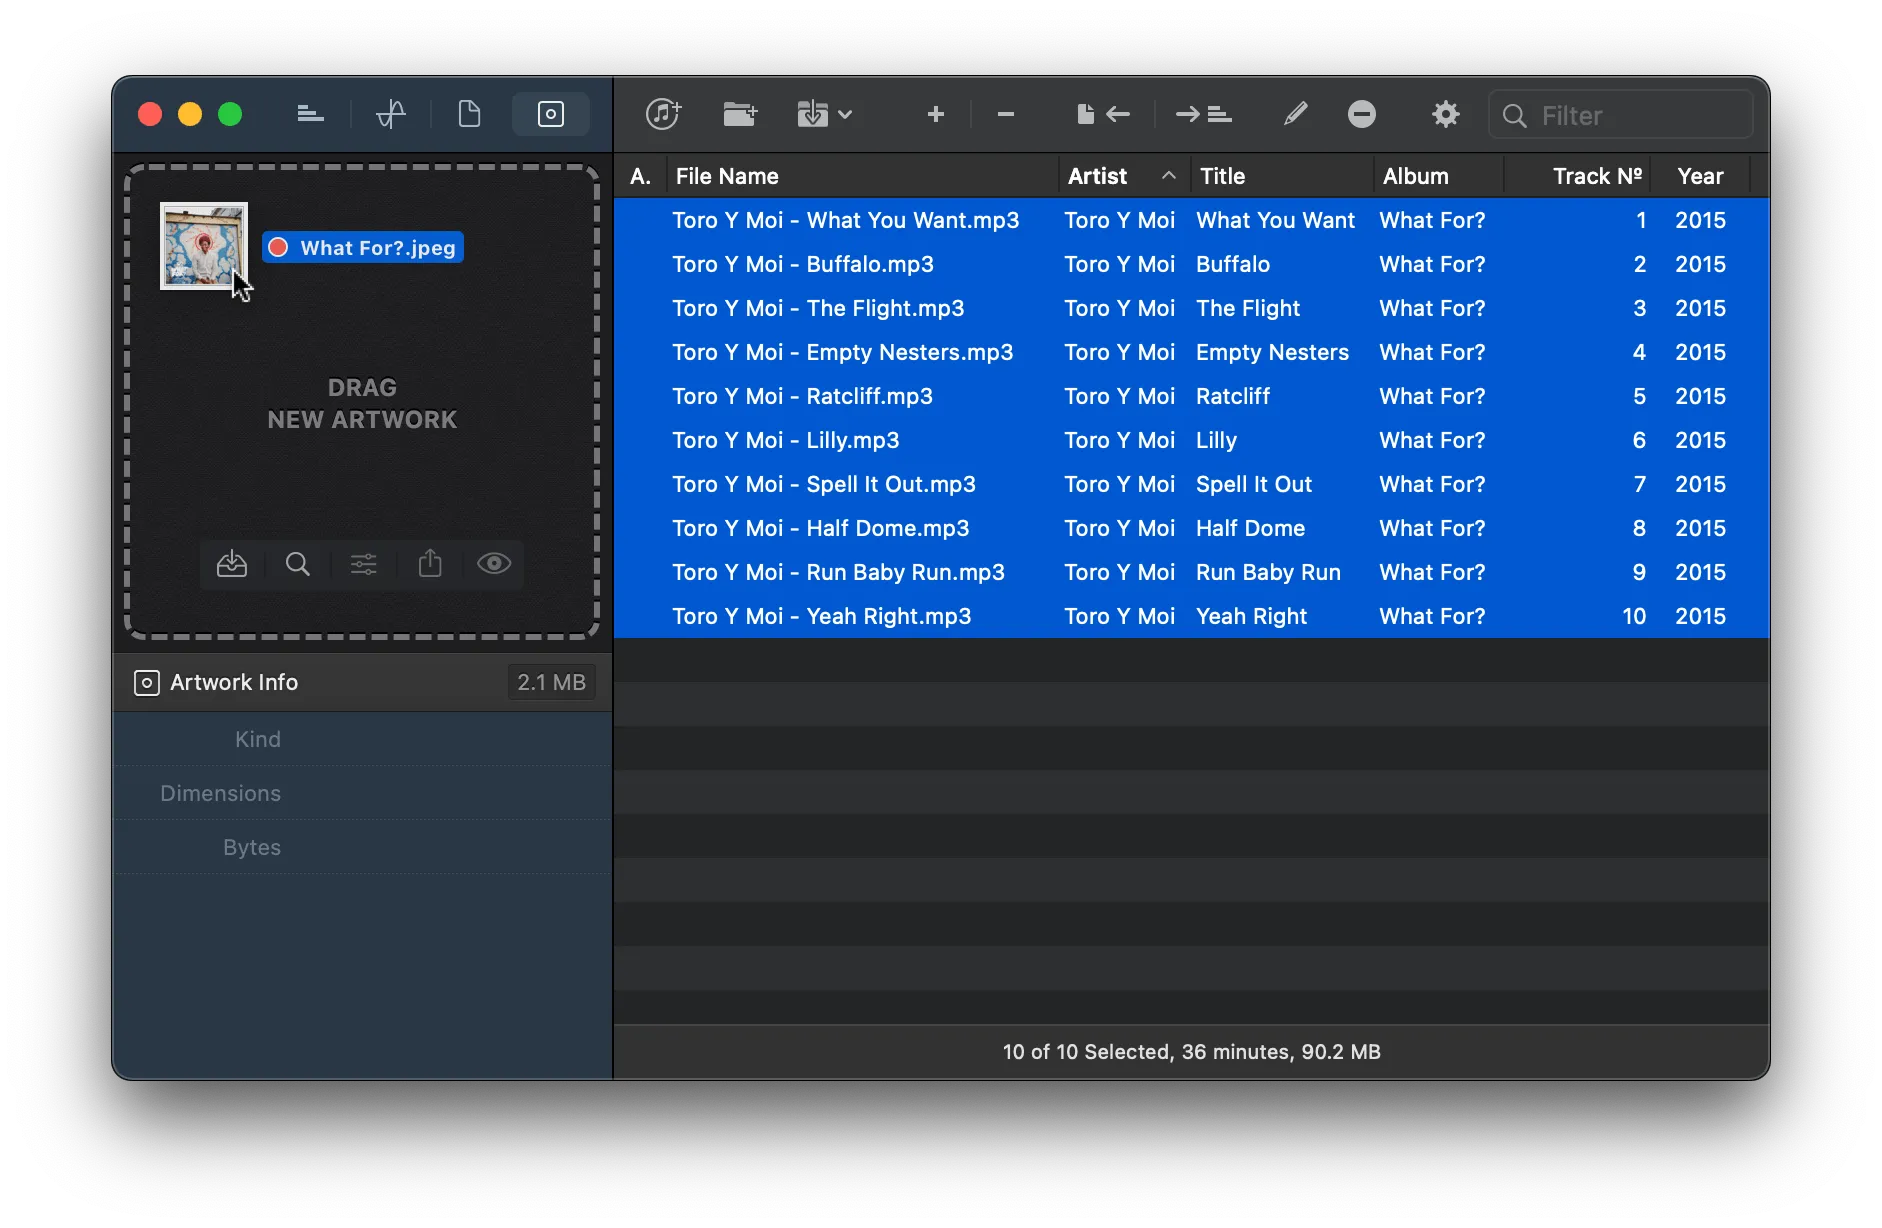
Task: Click the artwork search magnifier icon
Action: (x=297, y=564)
